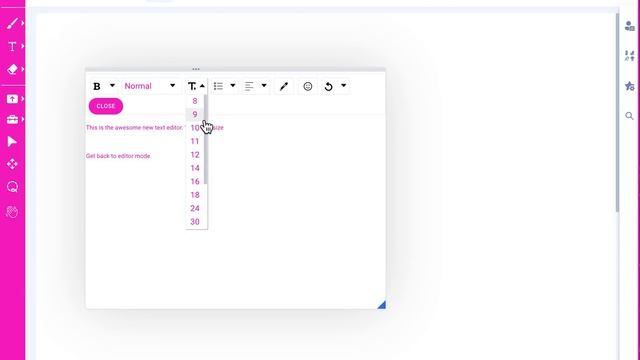Select the Eraser tool
Screen dimensions: 640x360
click(x=12, y=69)
